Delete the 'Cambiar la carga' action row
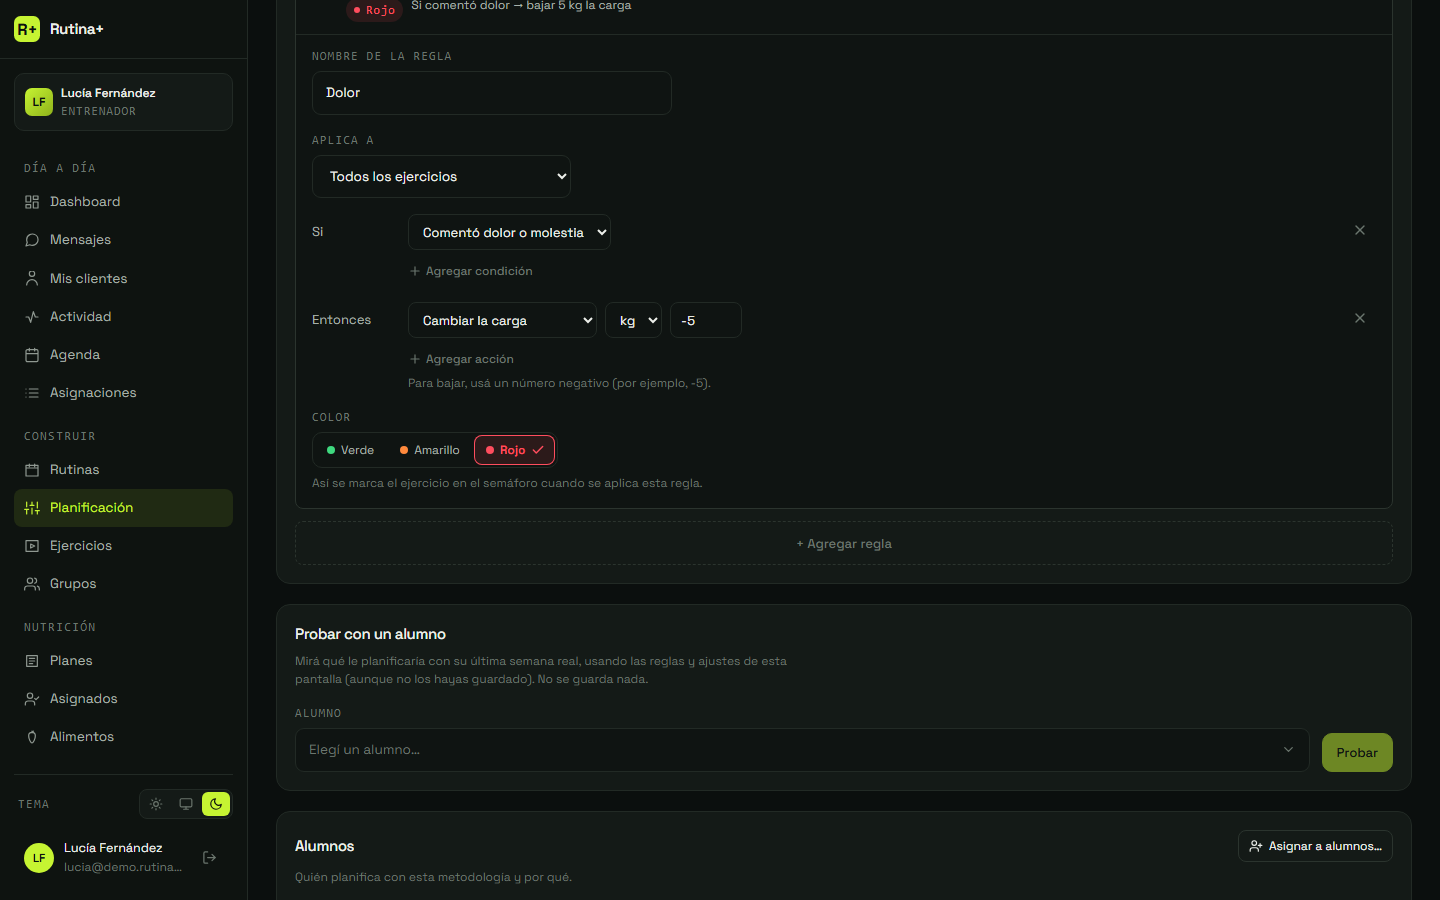This screenshot has height=900, width=1440. [1360, 318]
